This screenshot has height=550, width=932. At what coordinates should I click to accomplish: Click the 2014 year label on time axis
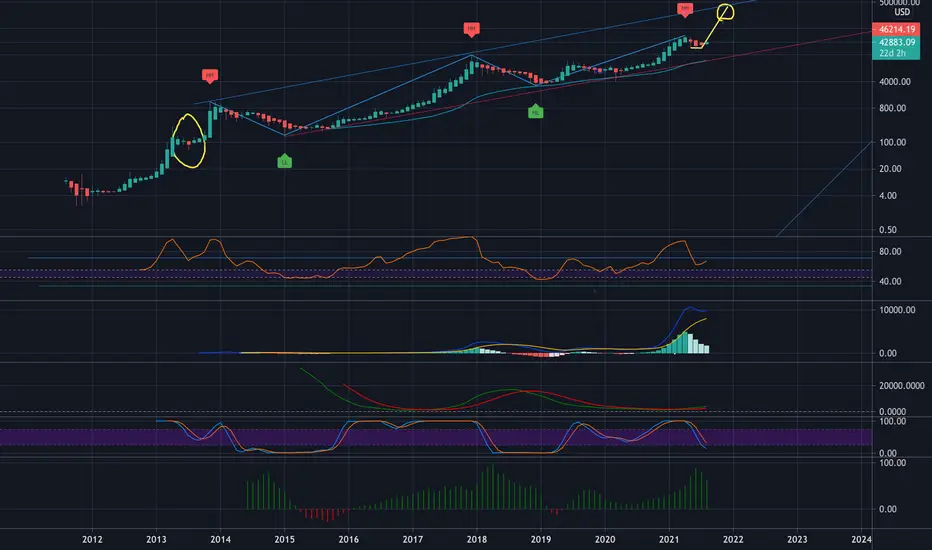[x=221, y=540]
